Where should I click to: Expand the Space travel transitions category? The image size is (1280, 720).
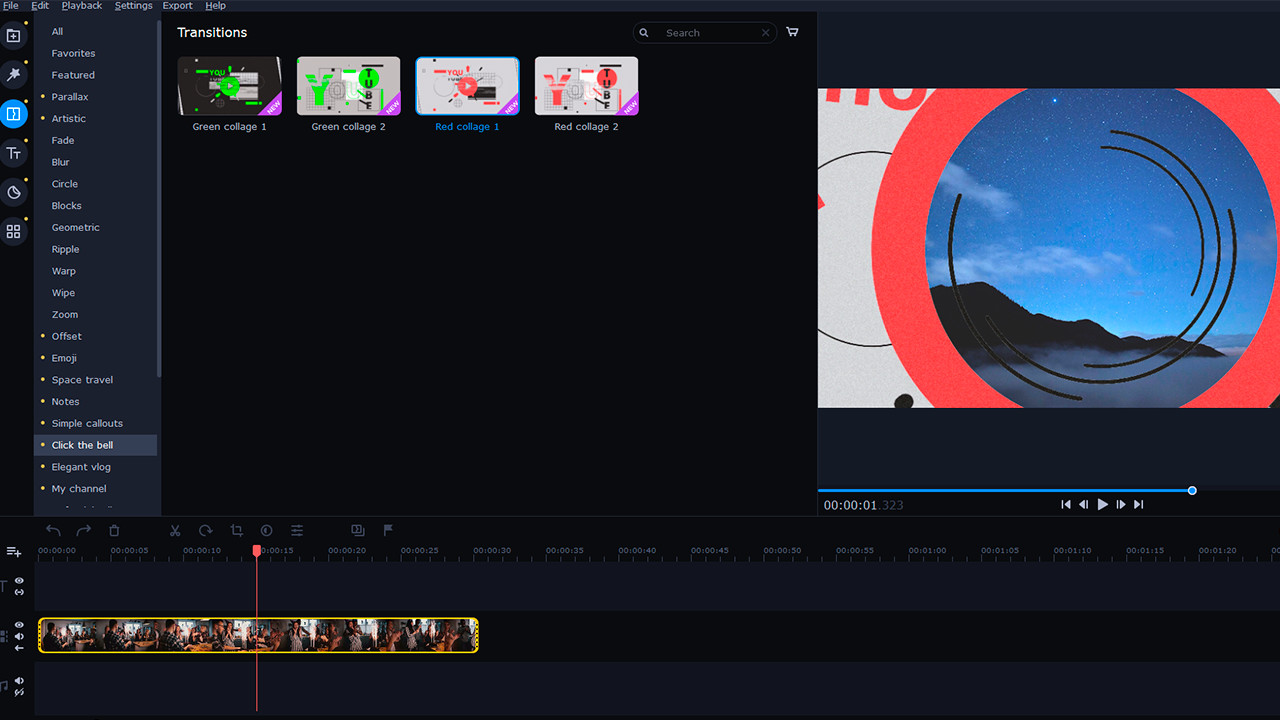(81, 379)
